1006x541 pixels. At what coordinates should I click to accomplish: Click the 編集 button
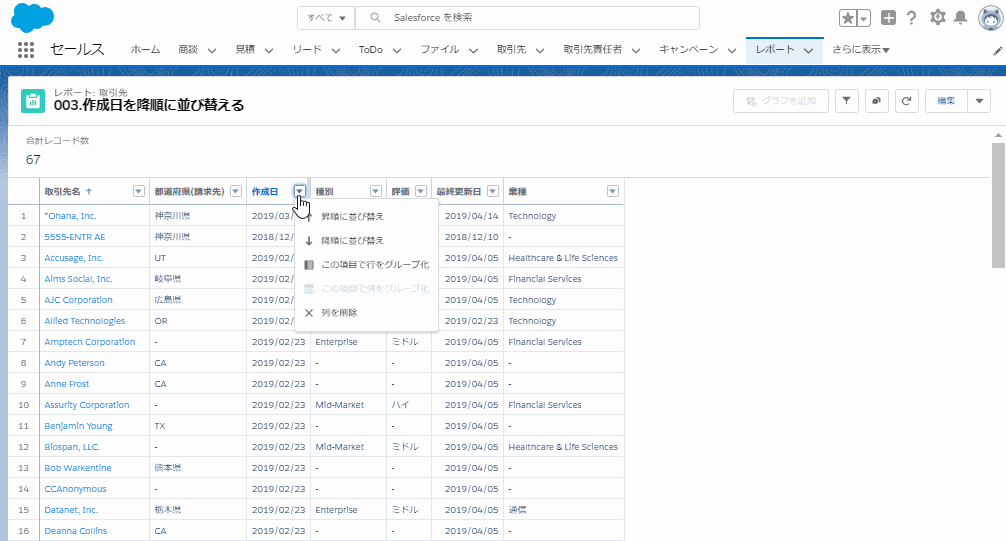[946, 101]
